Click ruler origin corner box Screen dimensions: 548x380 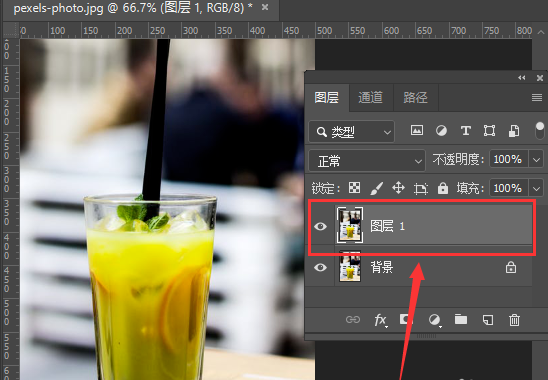pyautogui.click(x=11, y=30)
